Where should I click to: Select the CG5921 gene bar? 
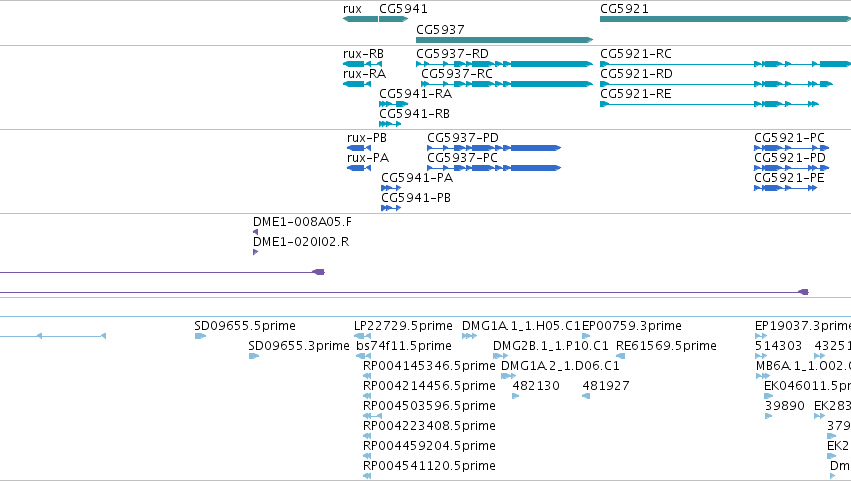click(725, 19)
